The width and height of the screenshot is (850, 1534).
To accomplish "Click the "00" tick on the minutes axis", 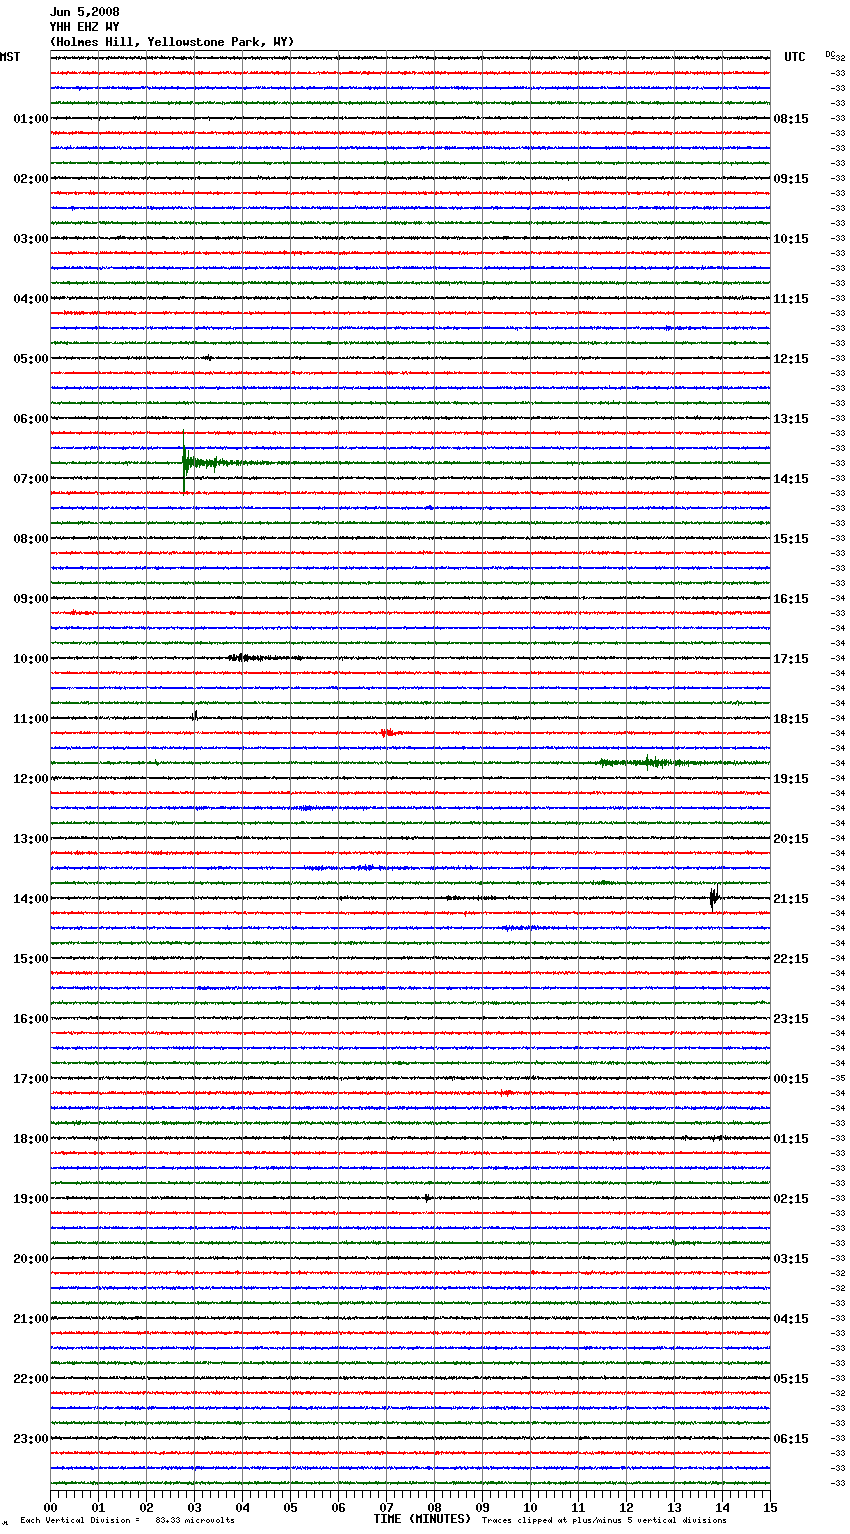I will click(x=51, y=1507).
